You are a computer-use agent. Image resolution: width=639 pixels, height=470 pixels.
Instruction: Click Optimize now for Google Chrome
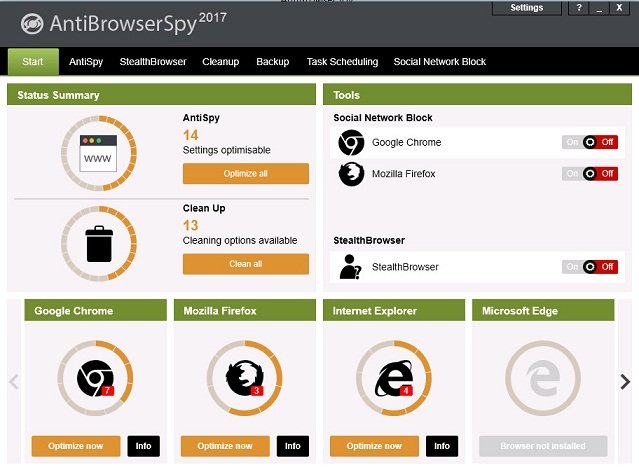point(76,446)
